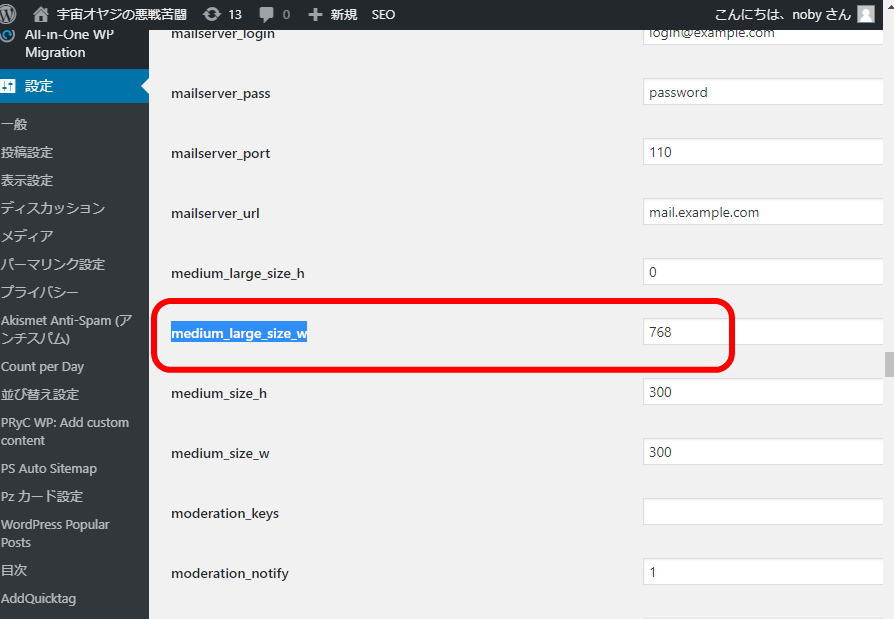
Task: Click the user avatar thumbnail
Action: click(x=865, y=14)
